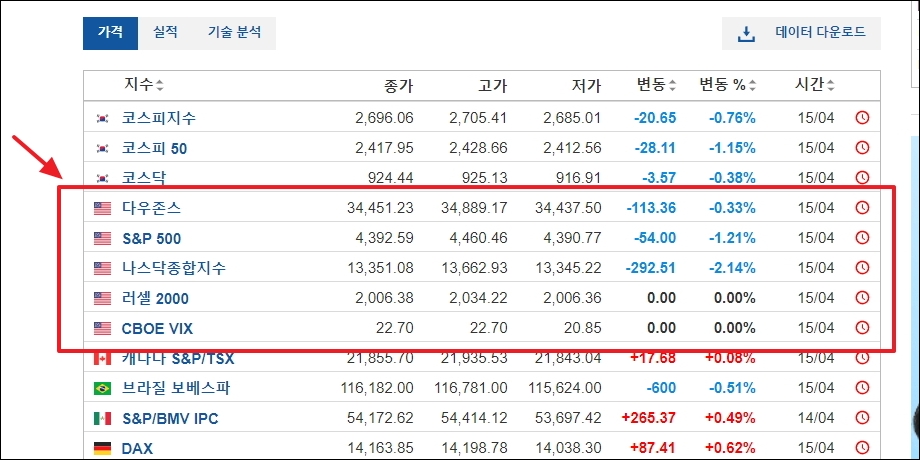
Task: Open the 브라질 보베스파 index link
Action: (176, 388)
